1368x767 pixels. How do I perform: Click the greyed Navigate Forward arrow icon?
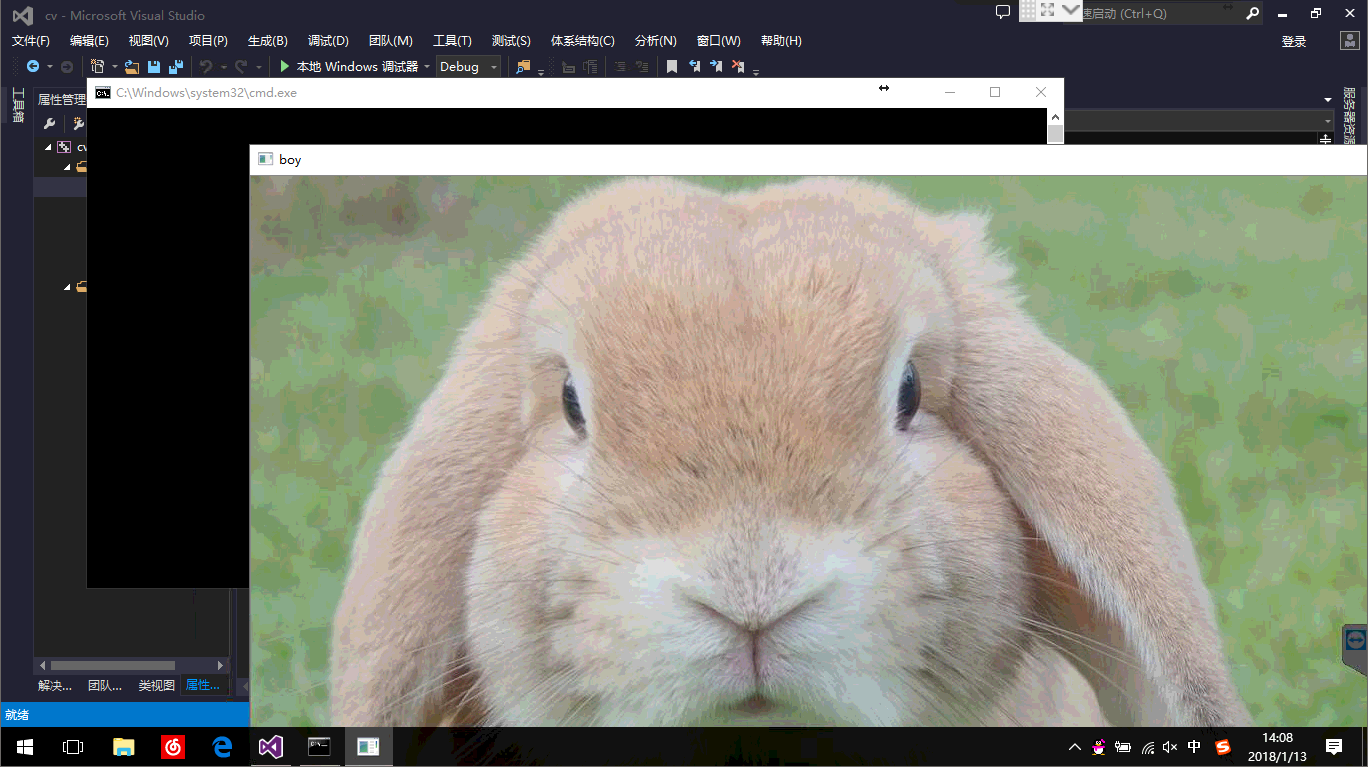click(67, 66)
